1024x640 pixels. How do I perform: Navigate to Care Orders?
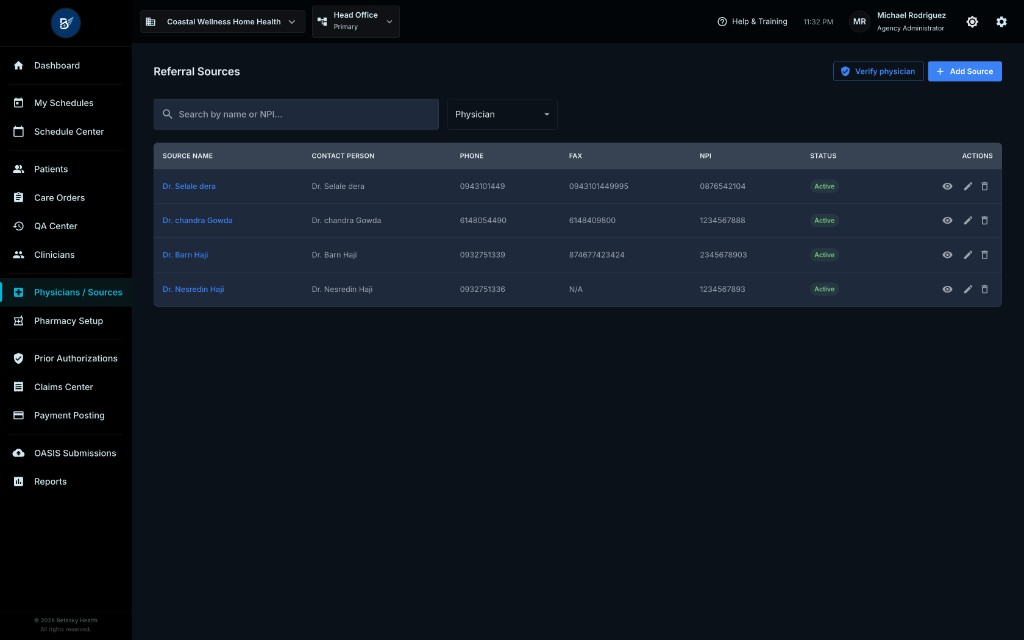[x=66, y=197]
